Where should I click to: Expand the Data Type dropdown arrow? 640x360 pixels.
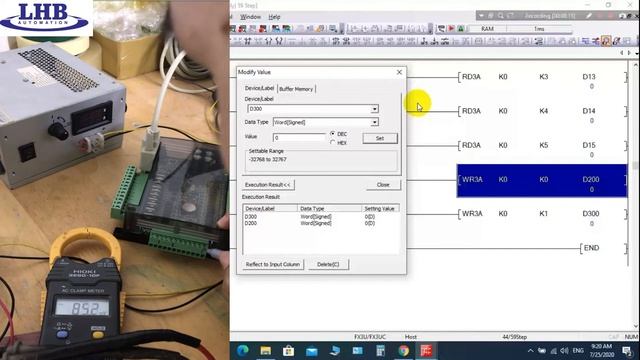point(374,122)
